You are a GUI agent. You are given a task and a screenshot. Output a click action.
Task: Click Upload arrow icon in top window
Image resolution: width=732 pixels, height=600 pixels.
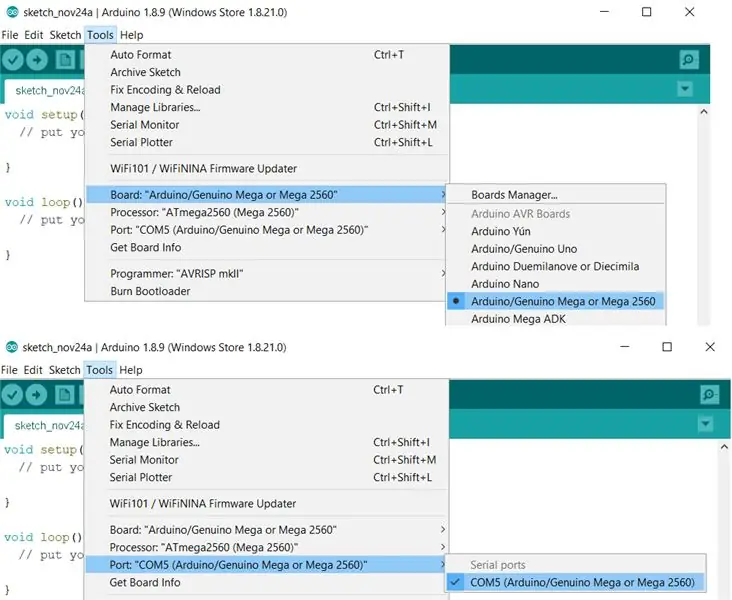(x=37, y=60)
